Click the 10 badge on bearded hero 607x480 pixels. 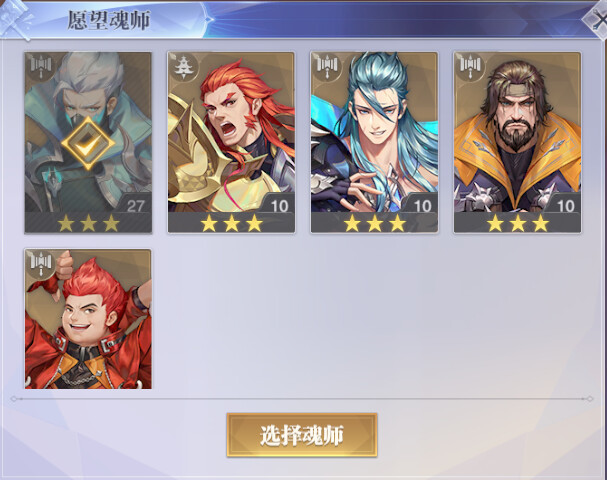coord(566,206)
